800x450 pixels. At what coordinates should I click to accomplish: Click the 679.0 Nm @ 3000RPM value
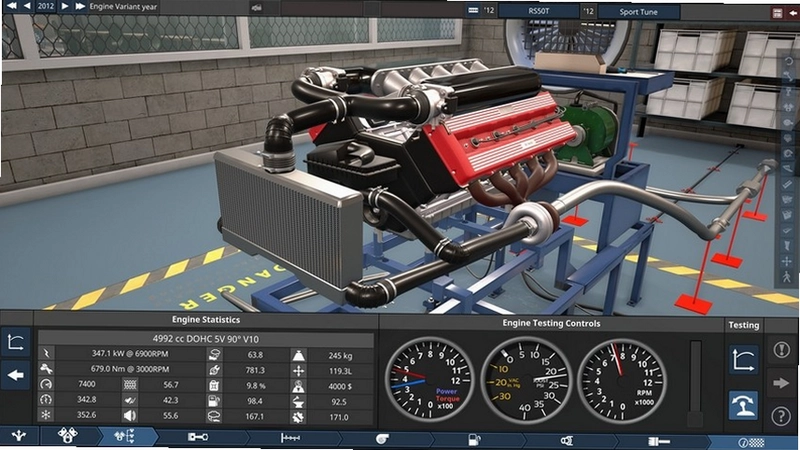[130, 369]
